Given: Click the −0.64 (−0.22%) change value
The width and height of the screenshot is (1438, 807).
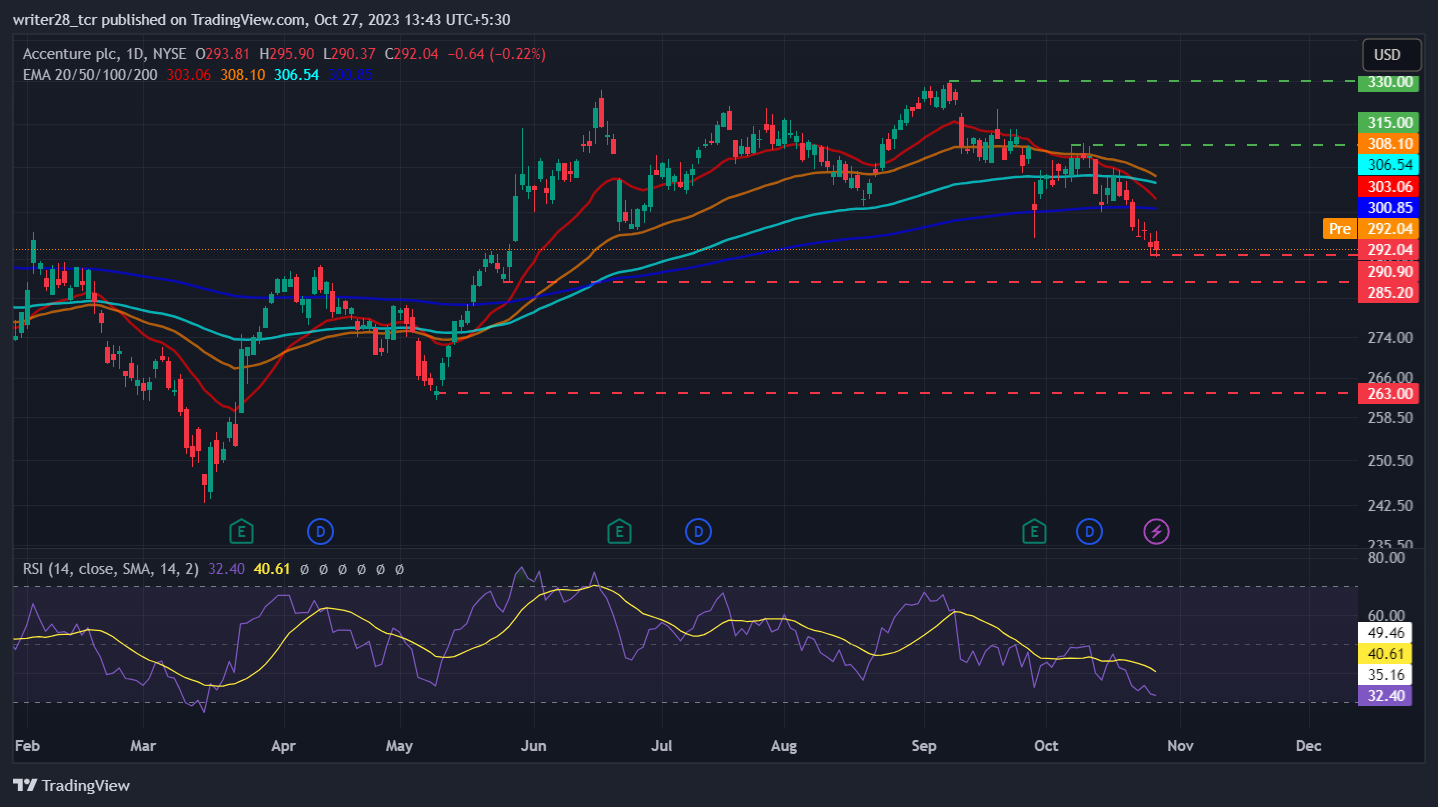Looking at the screenshot, I should 497,54.
